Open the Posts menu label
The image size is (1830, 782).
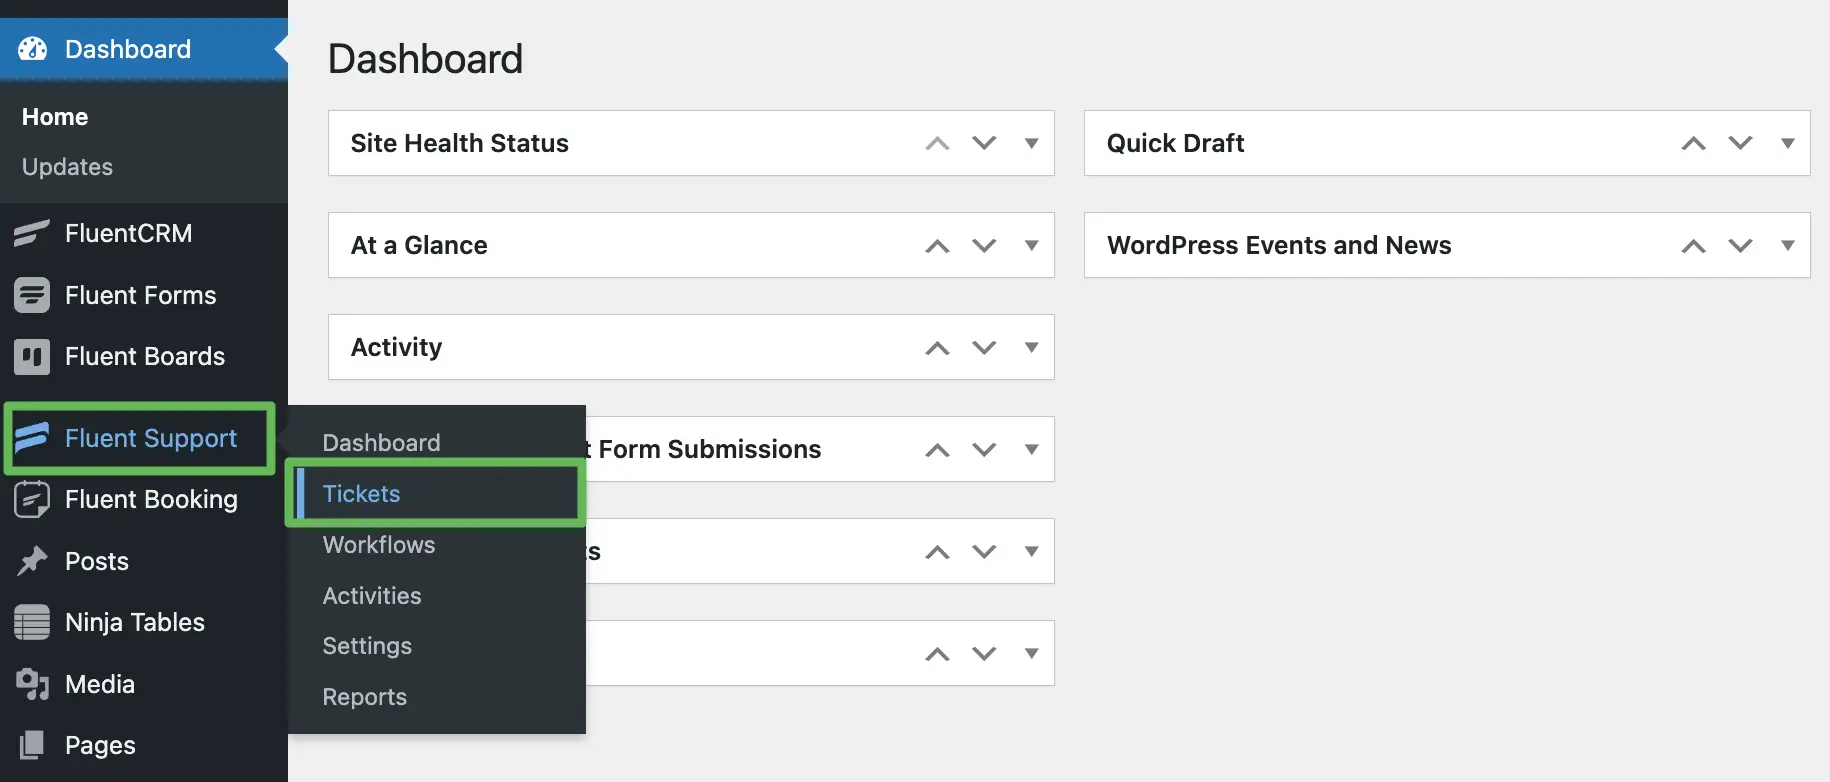tap(97, 561)
